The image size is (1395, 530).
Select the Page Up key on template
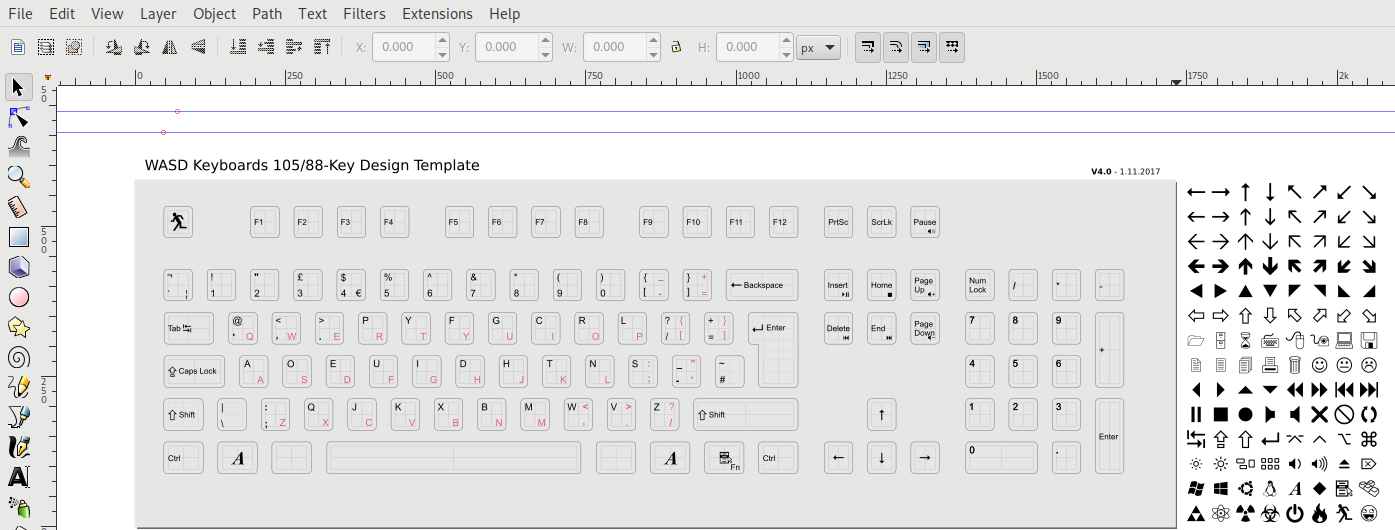pyautogui.click(x=924, y=285)
